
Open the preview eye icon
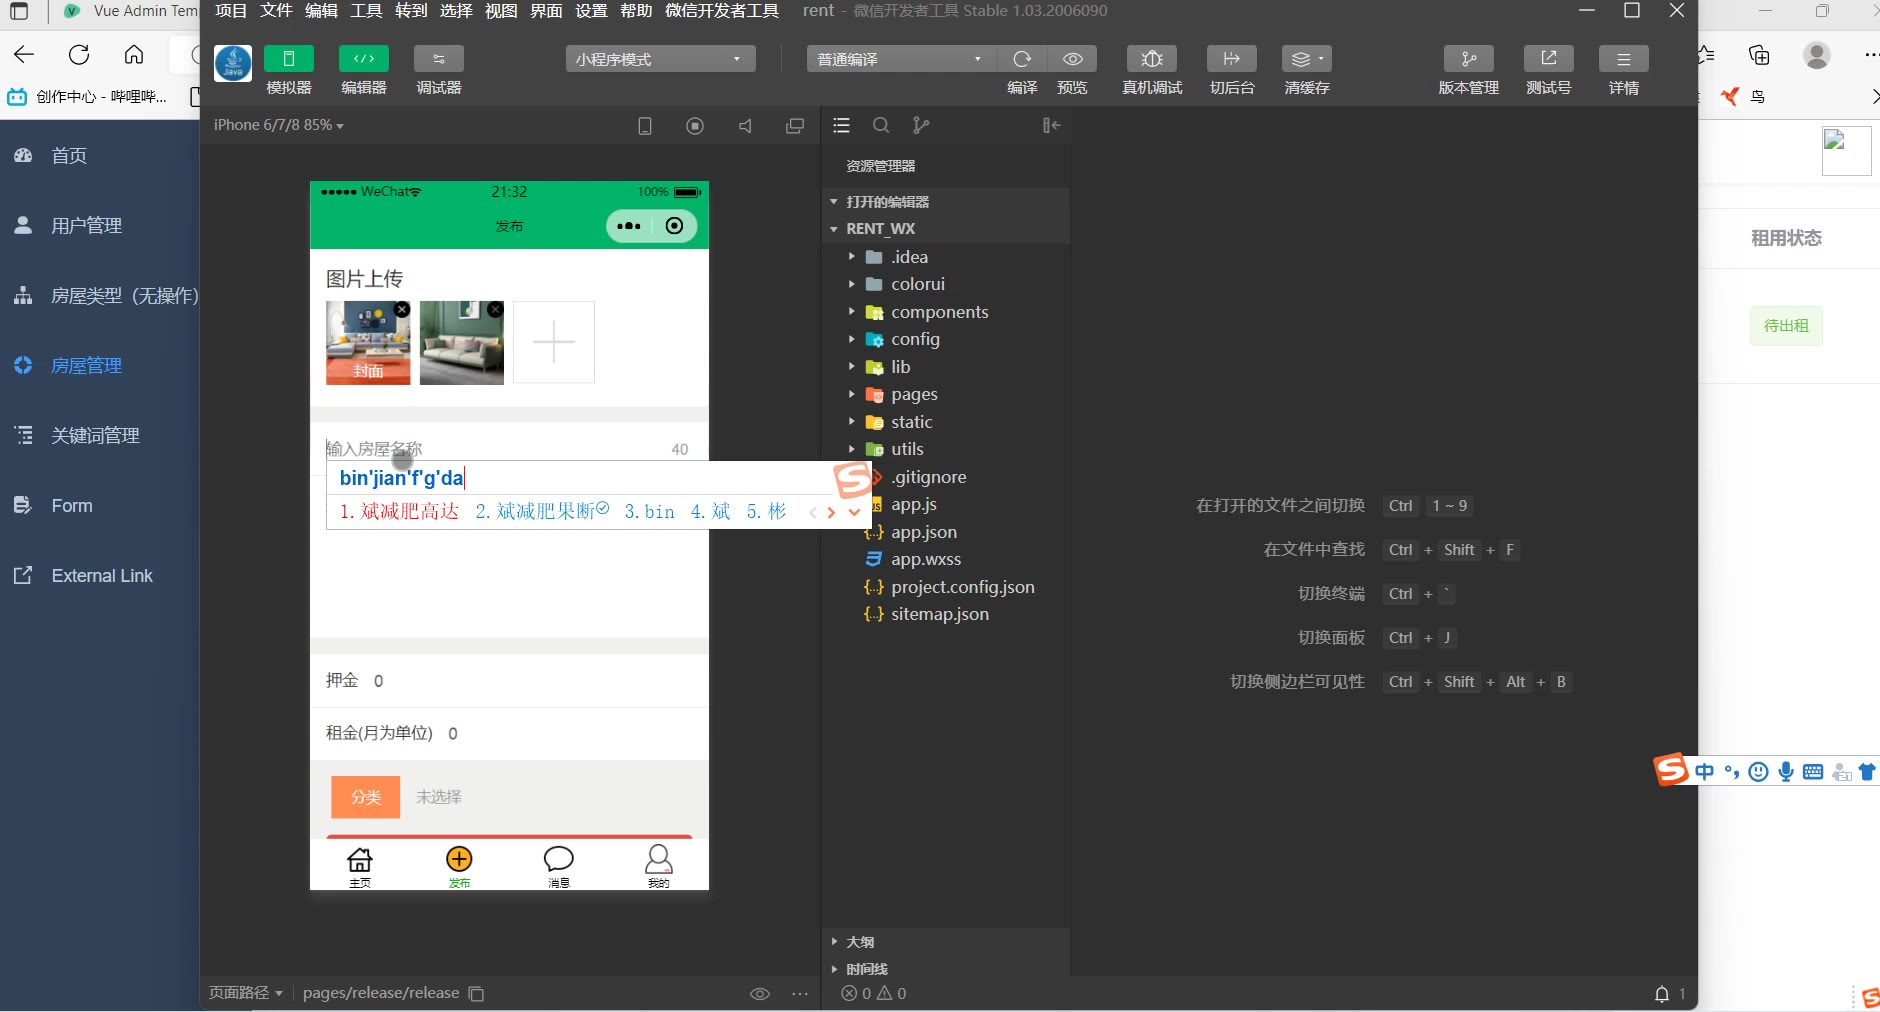(1072, 59)
